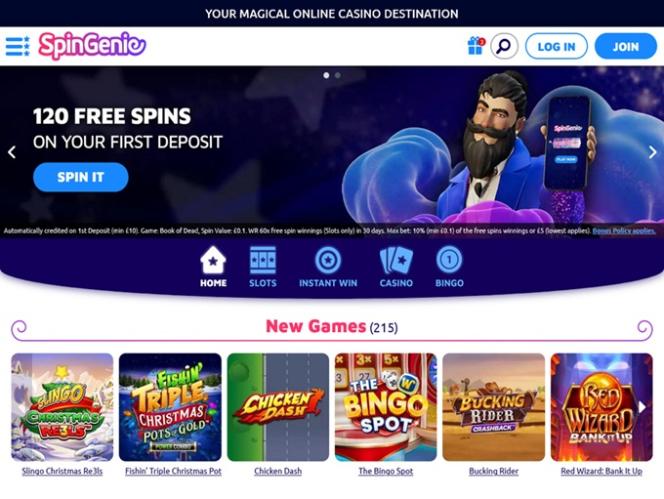
Task: Click the SpinGenie logo
Action: coord(92,45)
